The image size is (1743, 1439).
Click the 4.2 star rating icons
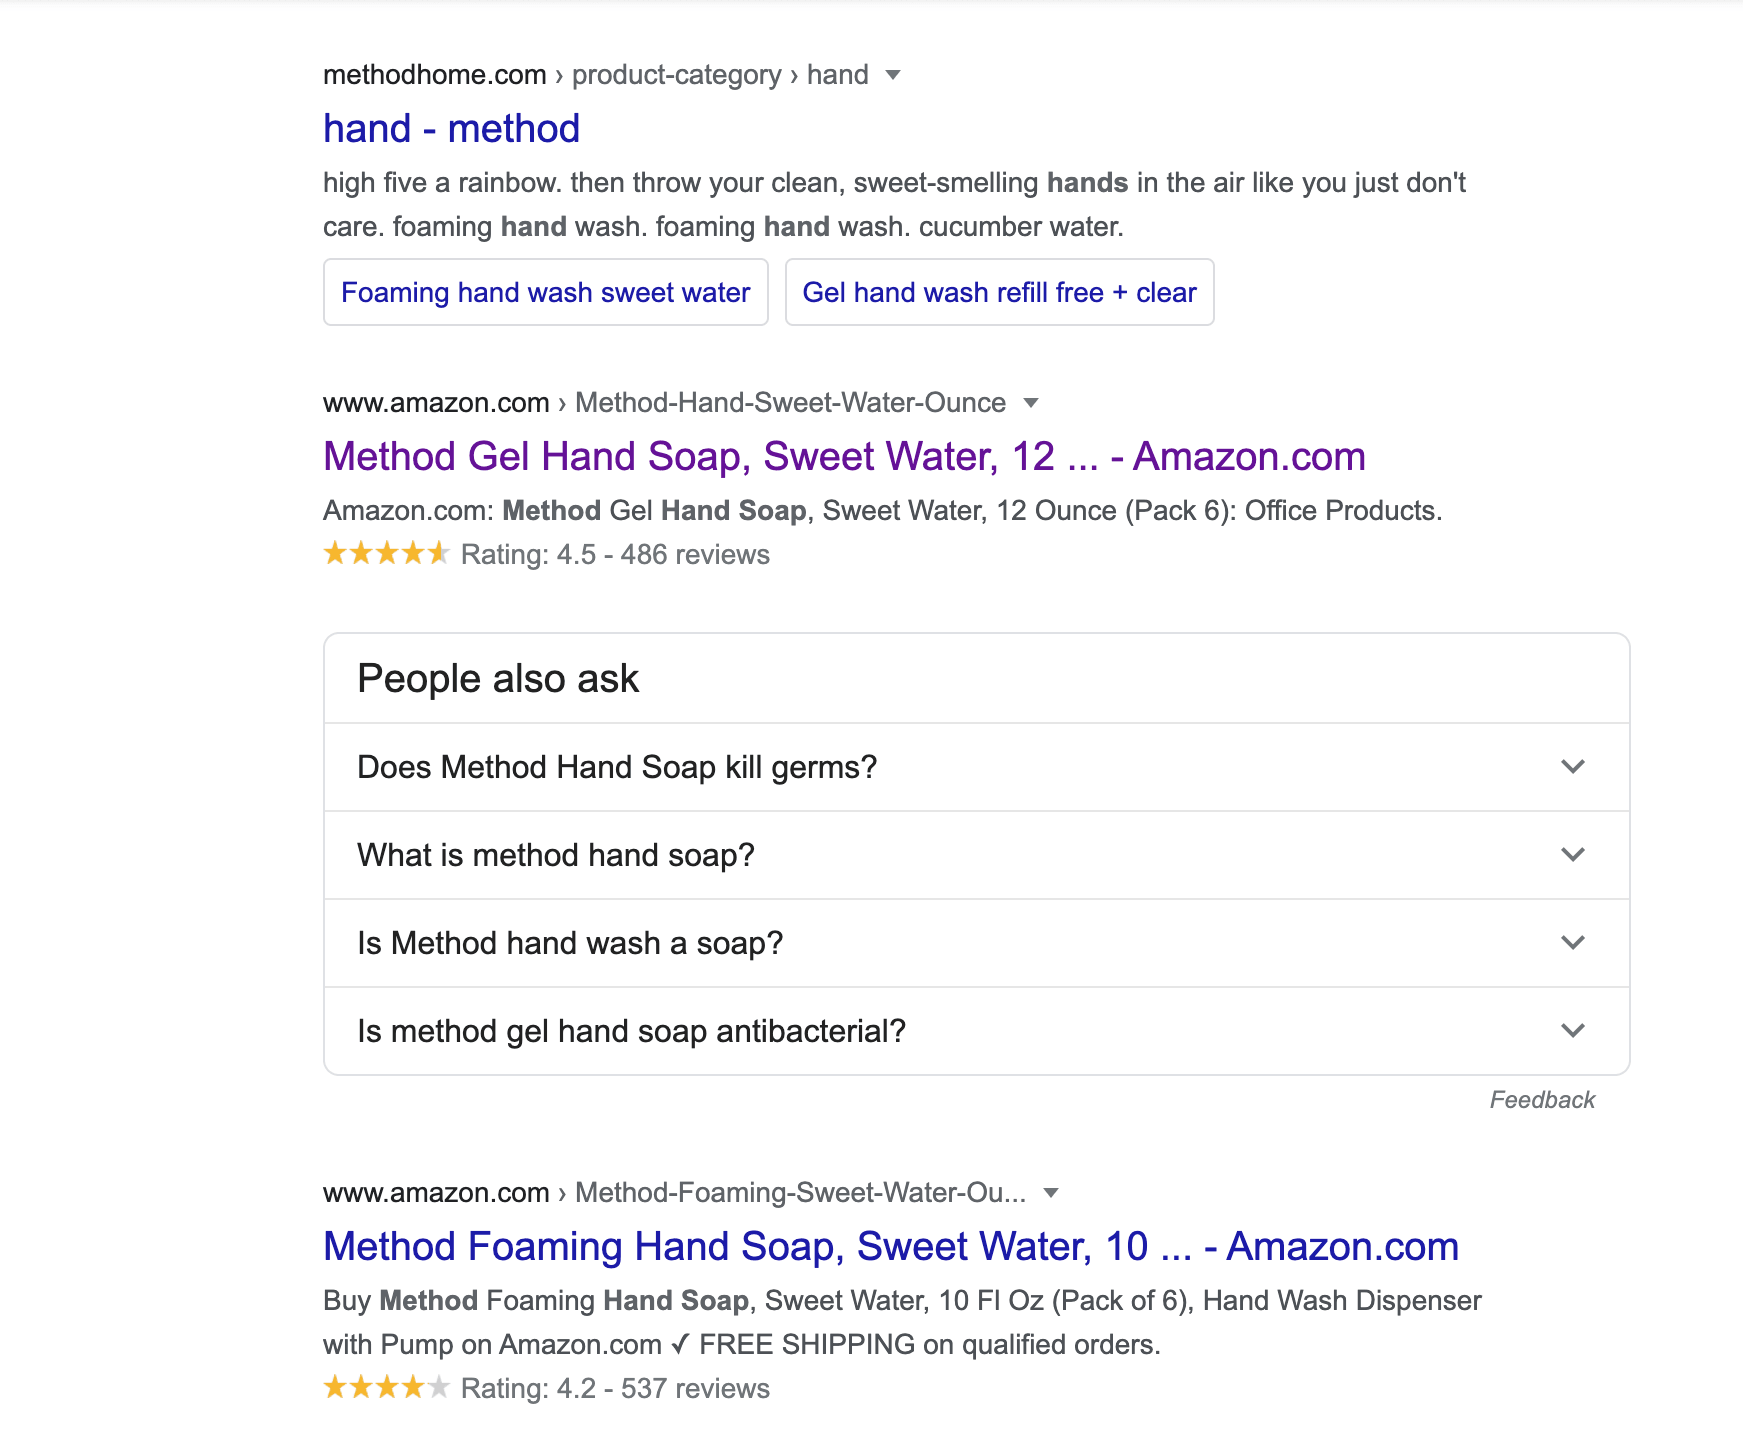tap(386, 1387)
